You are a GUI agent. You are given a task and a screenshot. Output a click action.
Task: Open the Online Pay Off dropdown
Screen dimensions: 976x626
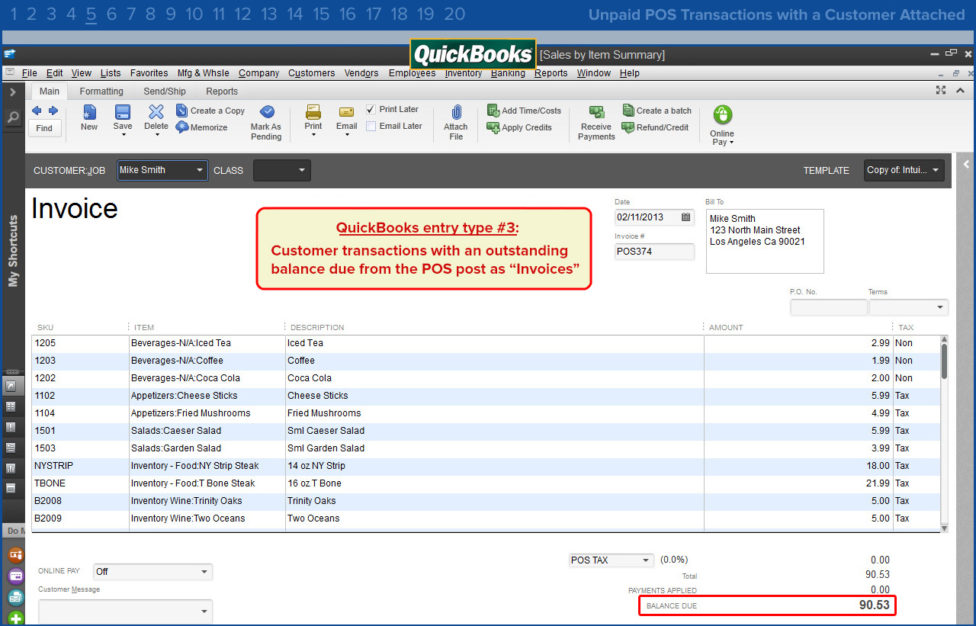pos(204,571)
